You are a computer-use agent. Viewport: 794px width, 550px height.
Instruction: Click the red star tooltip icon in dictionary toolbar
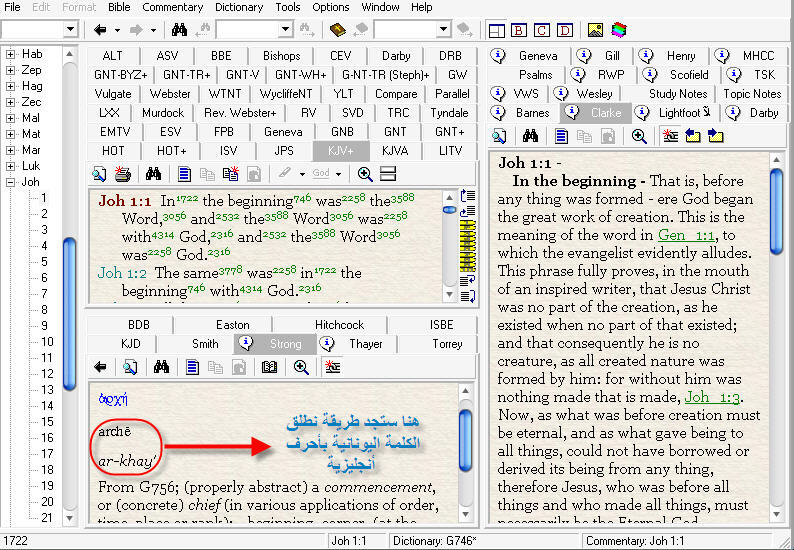[x=332, y=367]
